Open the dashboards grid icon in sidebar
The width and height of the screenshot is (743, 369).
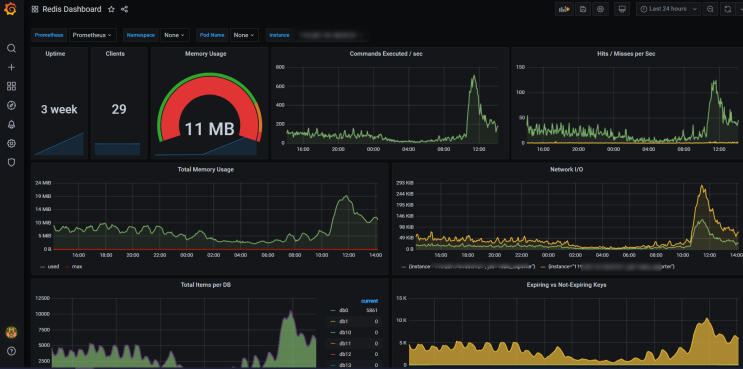11,86
